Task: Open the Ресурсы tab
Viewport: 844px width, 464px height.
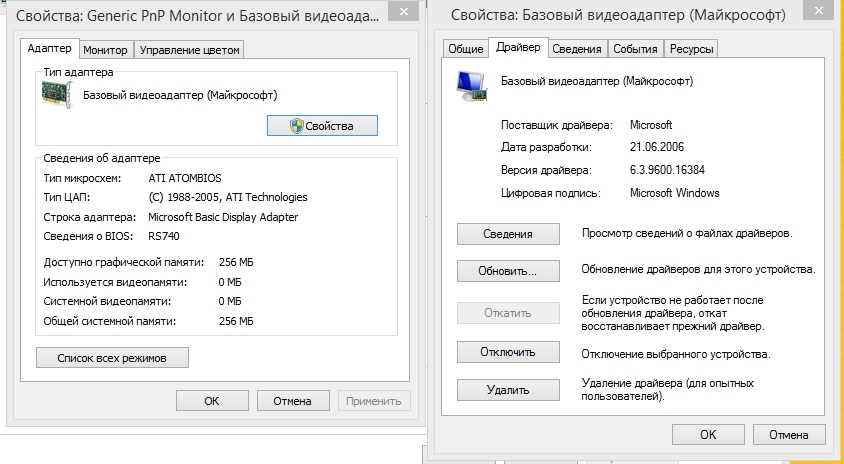Action: 691,49
